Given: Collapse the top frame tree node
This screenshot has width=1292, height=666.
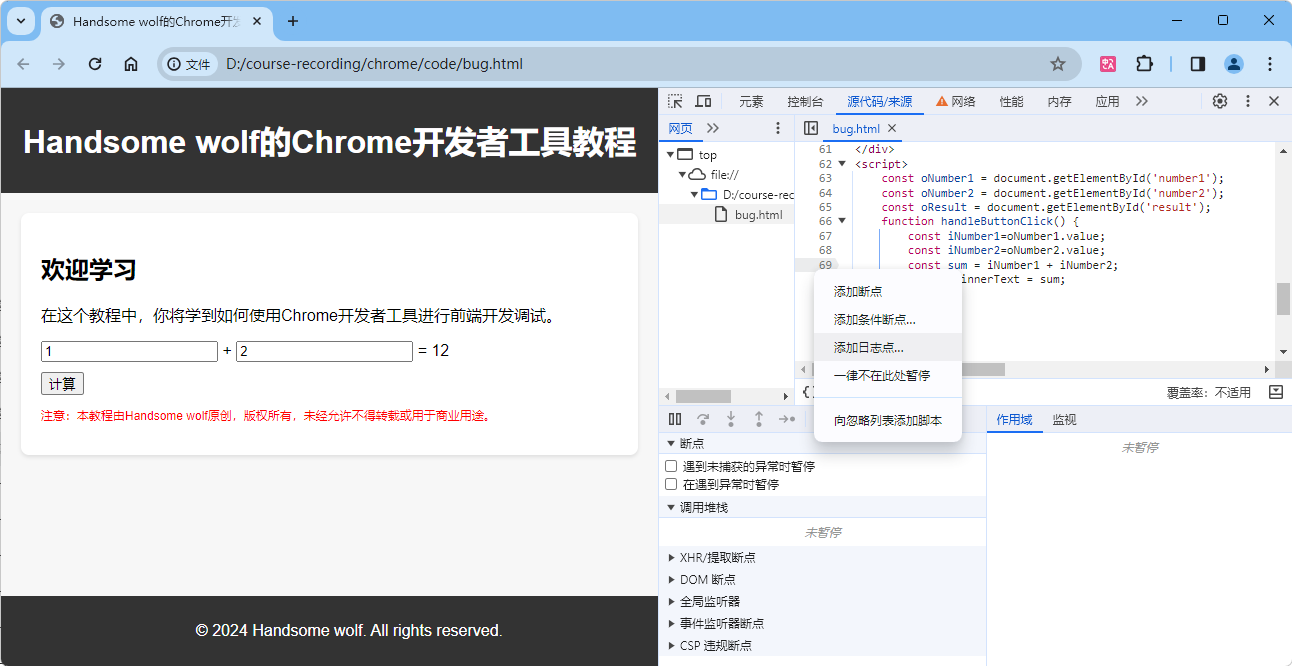Looking at the screenshot, I should point(671,155).
